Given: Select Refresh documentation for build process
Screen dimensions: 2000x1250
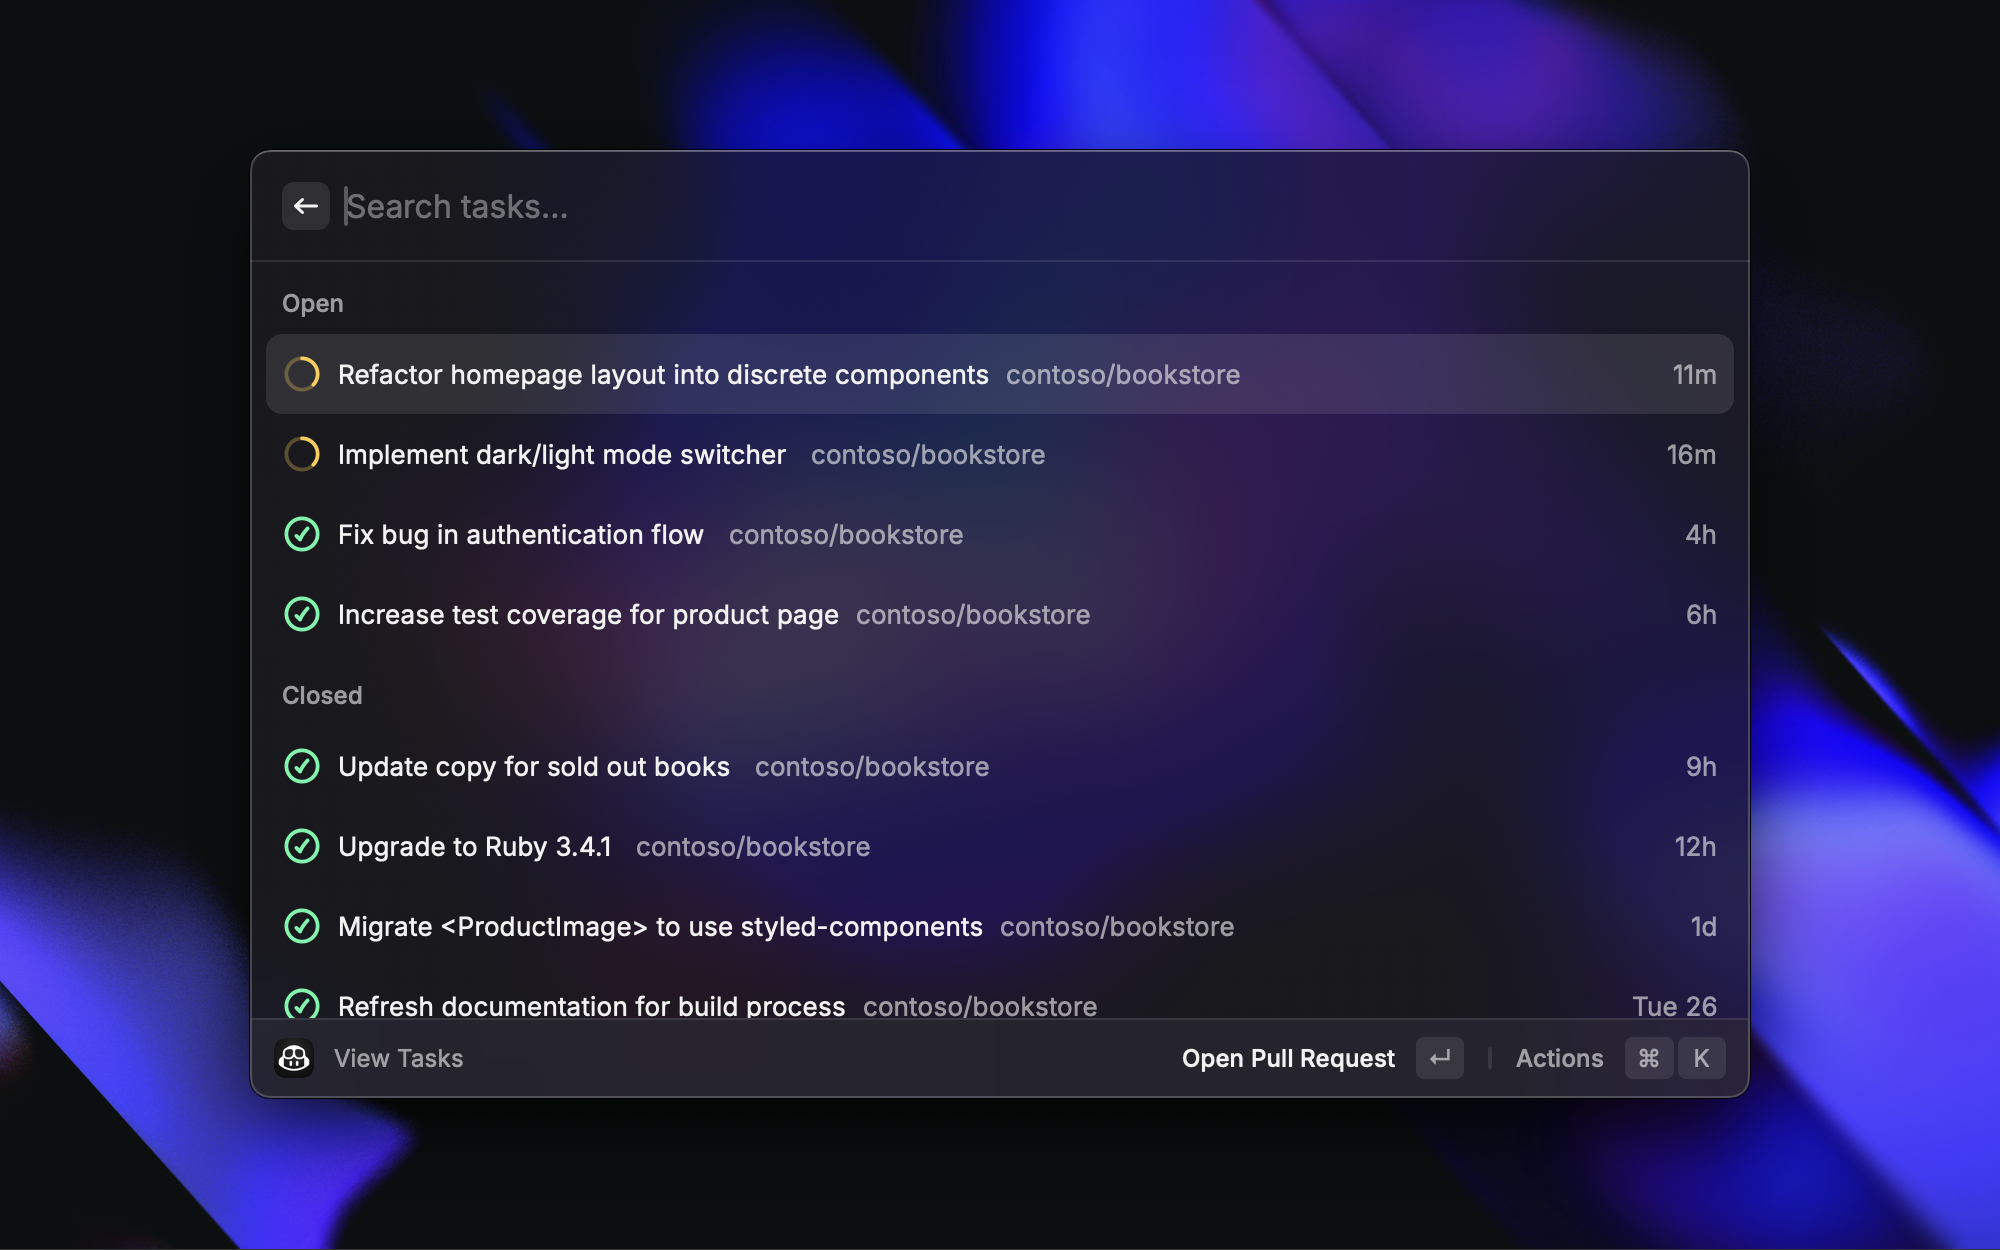Looking at the screenshot, I should (592, 1004).
